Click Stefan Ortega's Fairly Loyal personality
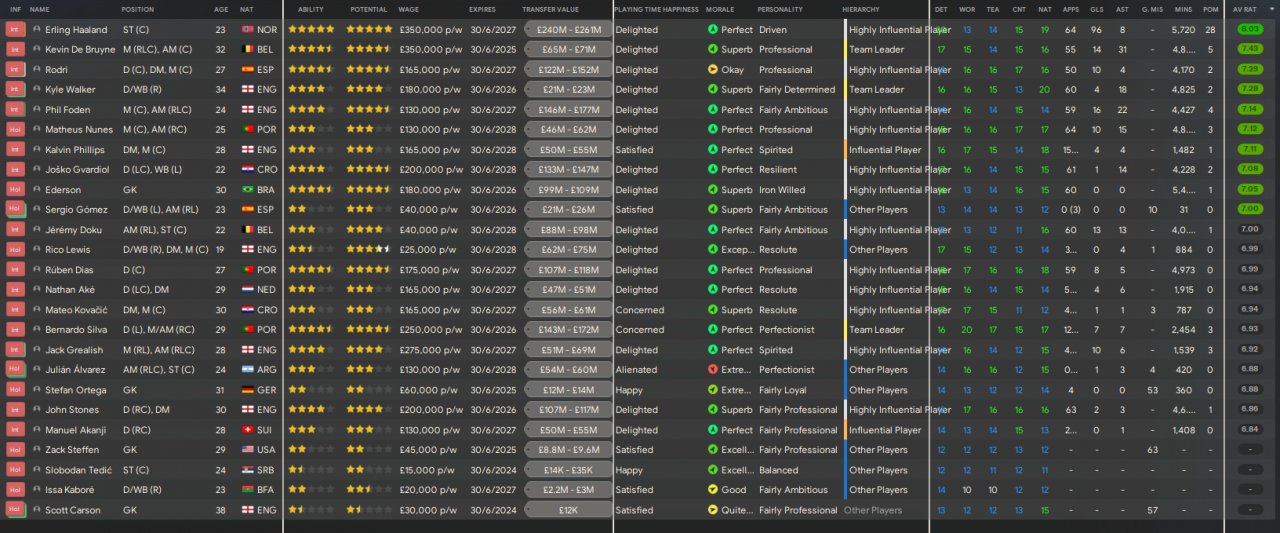Viewport: 1280px width, 533px height. click(x=783, y=390)
